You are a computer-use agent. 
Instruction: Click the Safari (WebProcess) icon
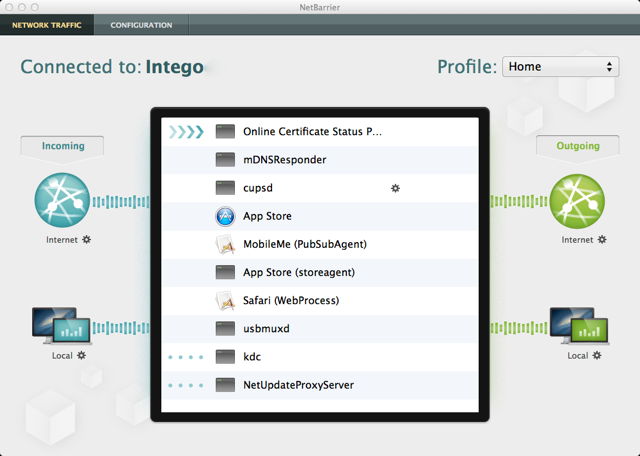pyautogui.click(x=225, y=300)
